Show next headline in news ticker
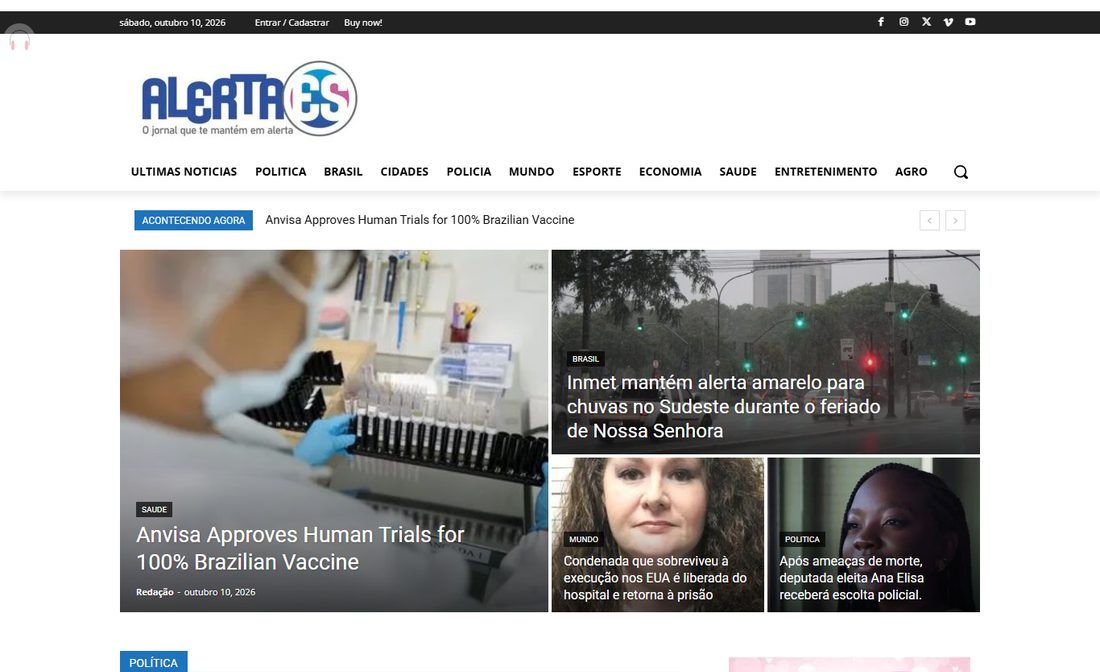The width and height of the screenshot is (1100, 672). pos(955,220)
